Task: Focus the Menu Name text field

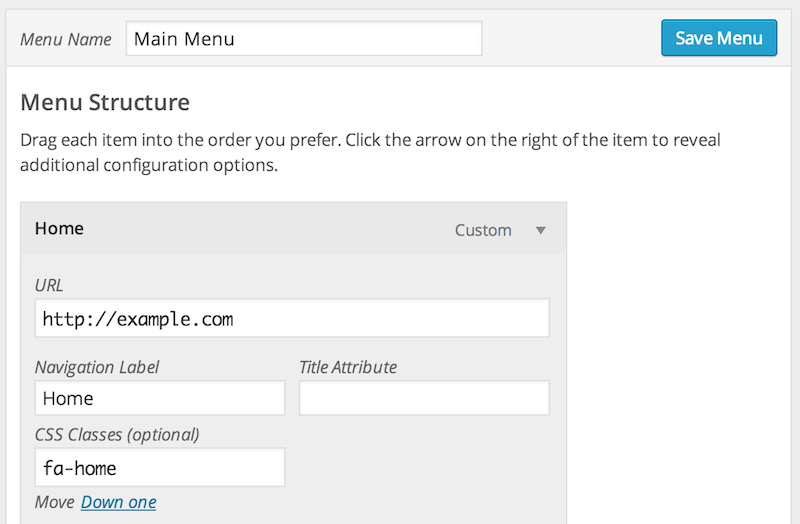Action: pos(304,39)
